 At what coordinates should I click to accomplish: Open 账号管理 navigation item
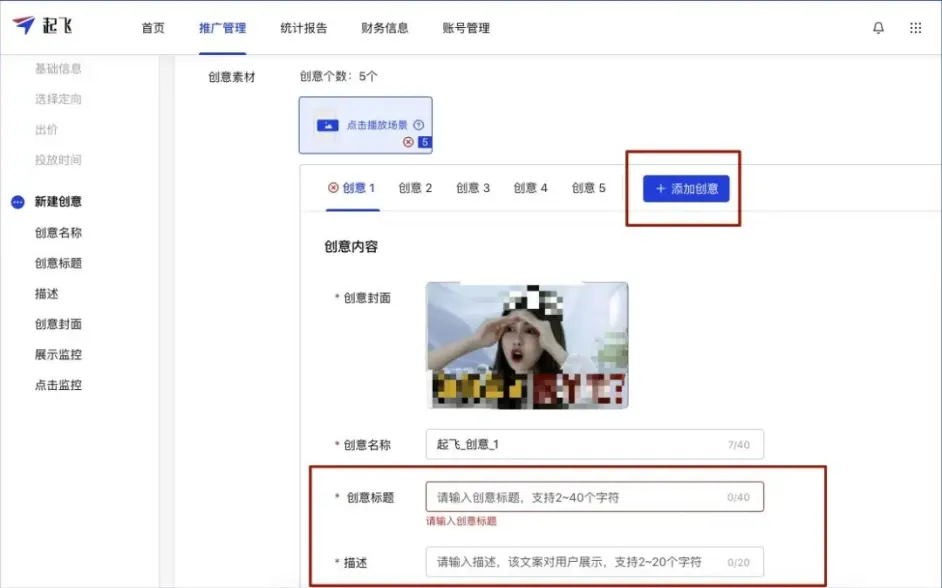(x=466, y=28)
